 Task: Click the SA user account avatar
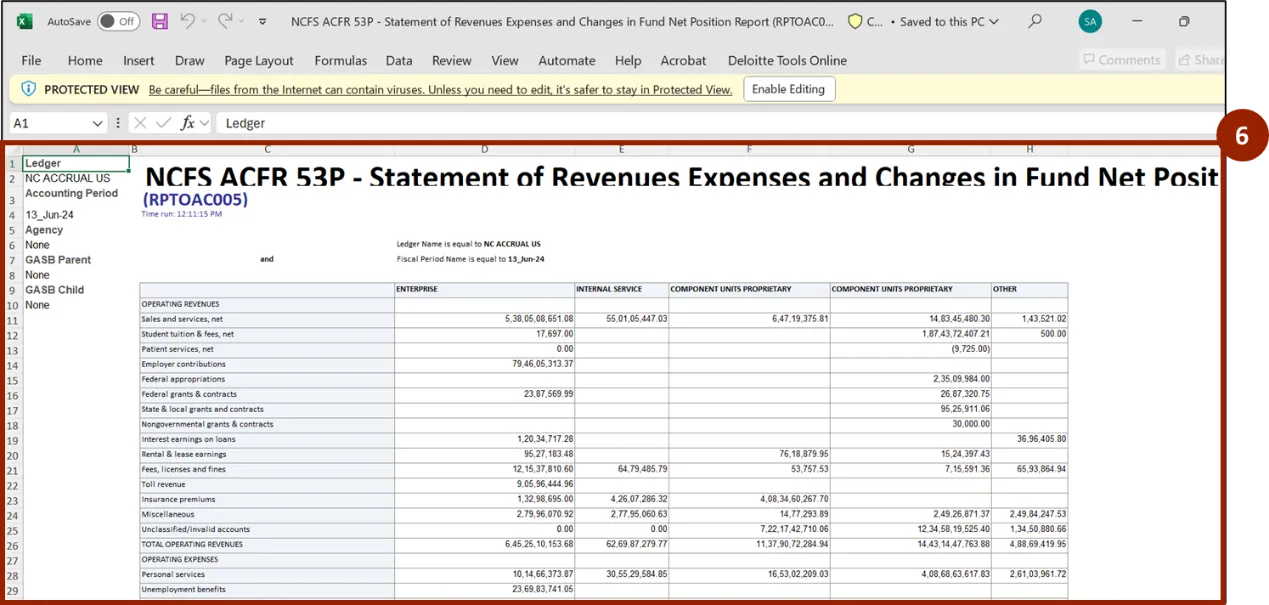pyautogui.click(x=1090, y=21)
